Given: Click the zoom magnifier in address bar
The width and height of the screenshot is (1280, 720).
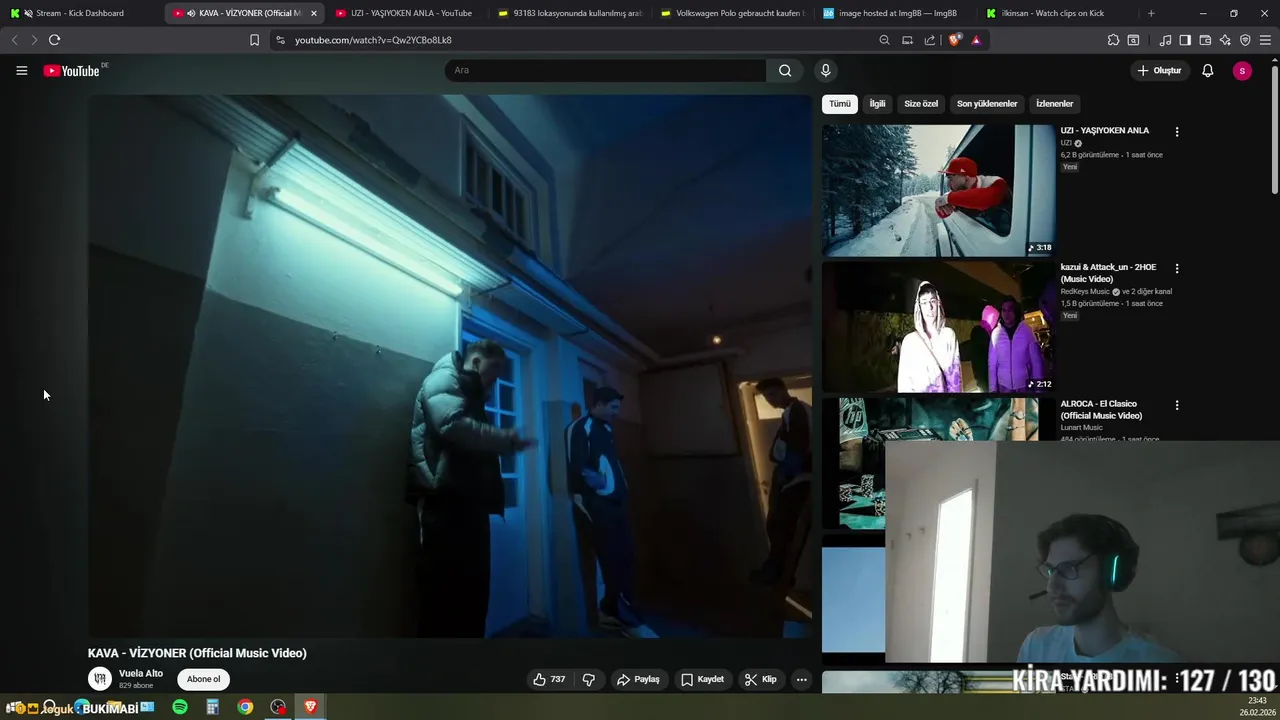Looking at the screenshot, I should point(884,40).
